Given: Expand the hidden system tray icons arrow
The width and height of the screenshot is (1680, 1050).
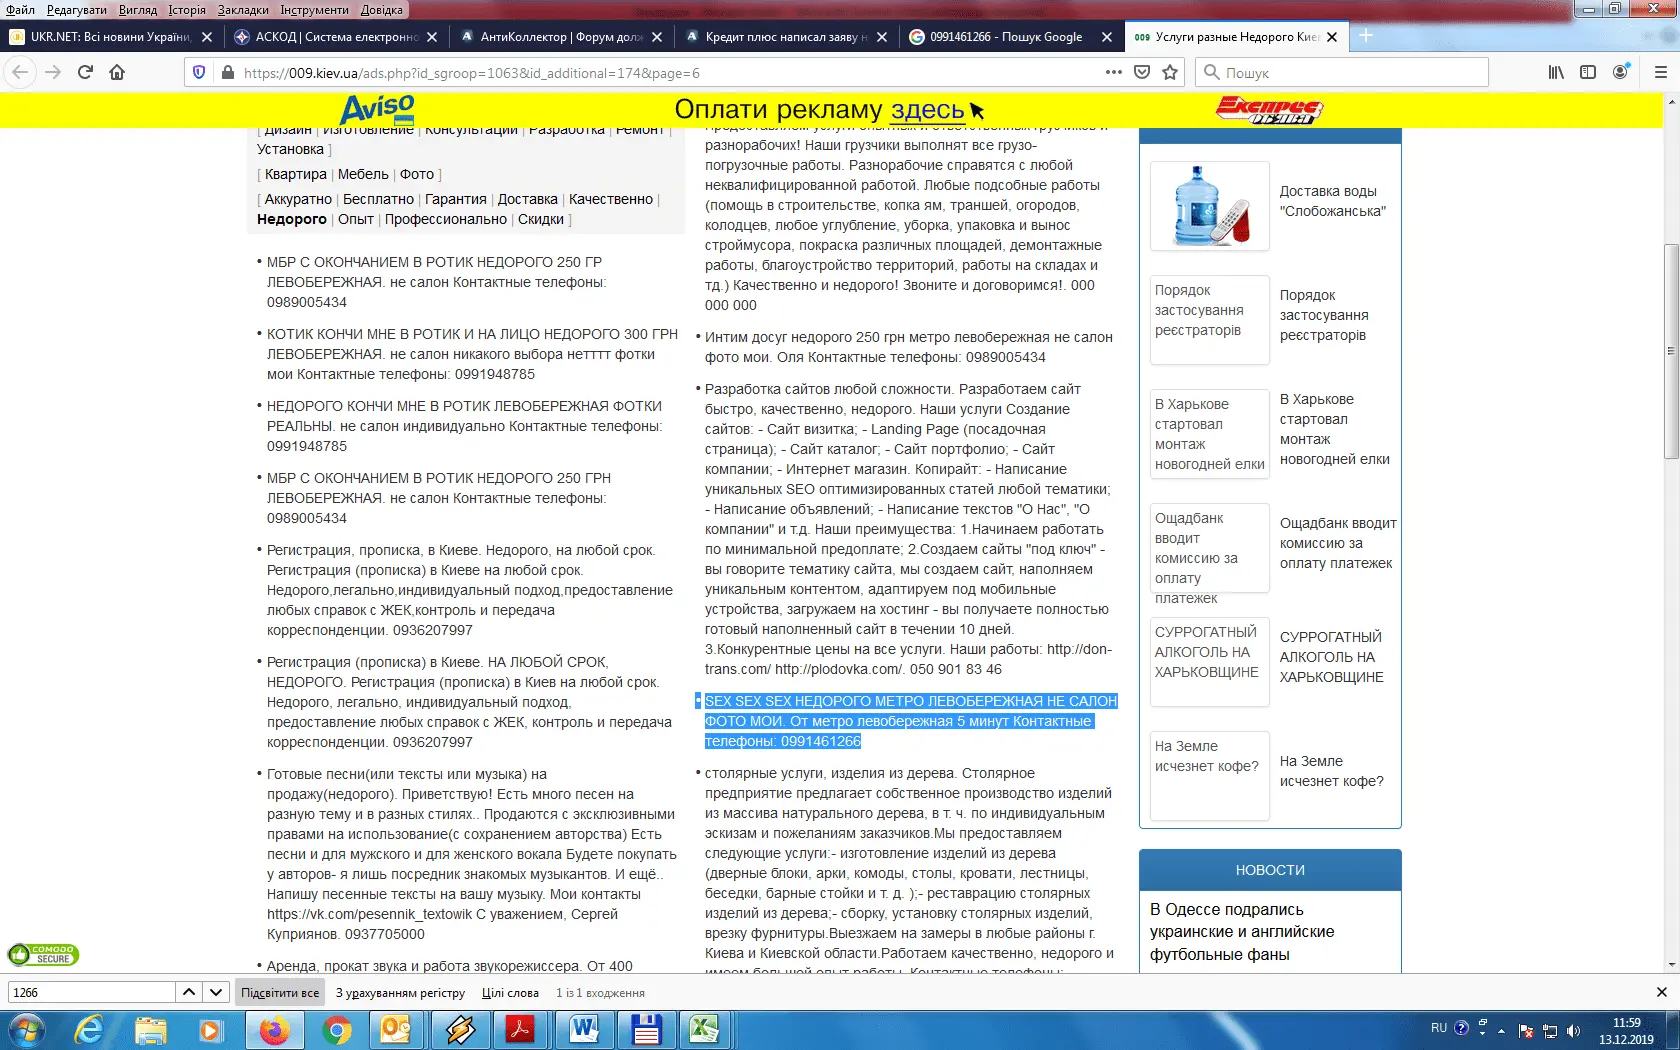Looking at the screenshot, I should click(1501, 1029).
